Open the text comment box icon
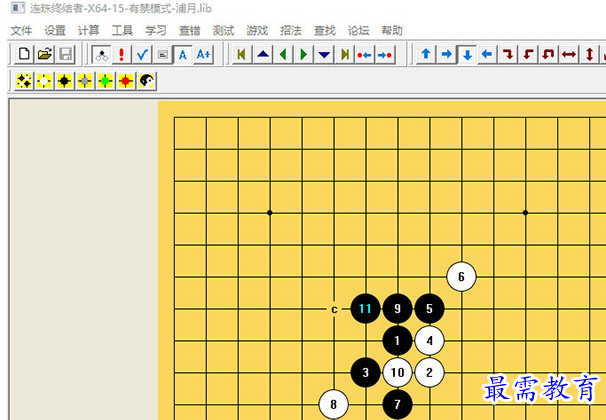Screen dimensions: 606x420 [x=163, y=54]
